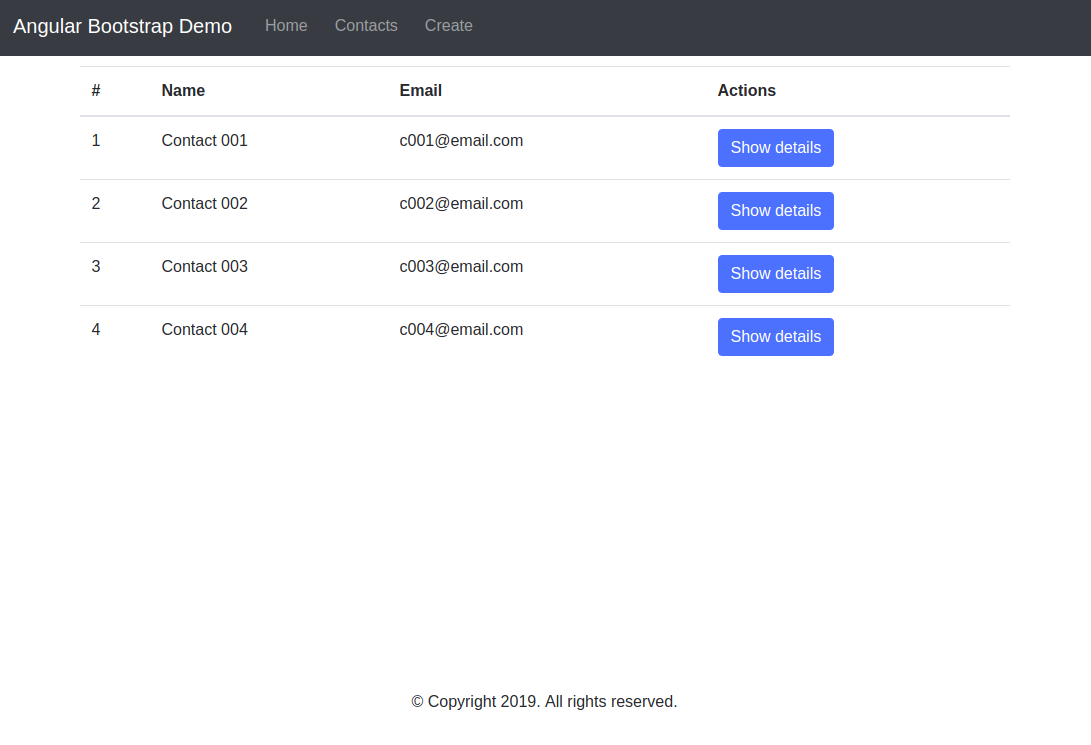The image size is (1091, 745).
Task: Click the # column header
Action: (95, 90)
